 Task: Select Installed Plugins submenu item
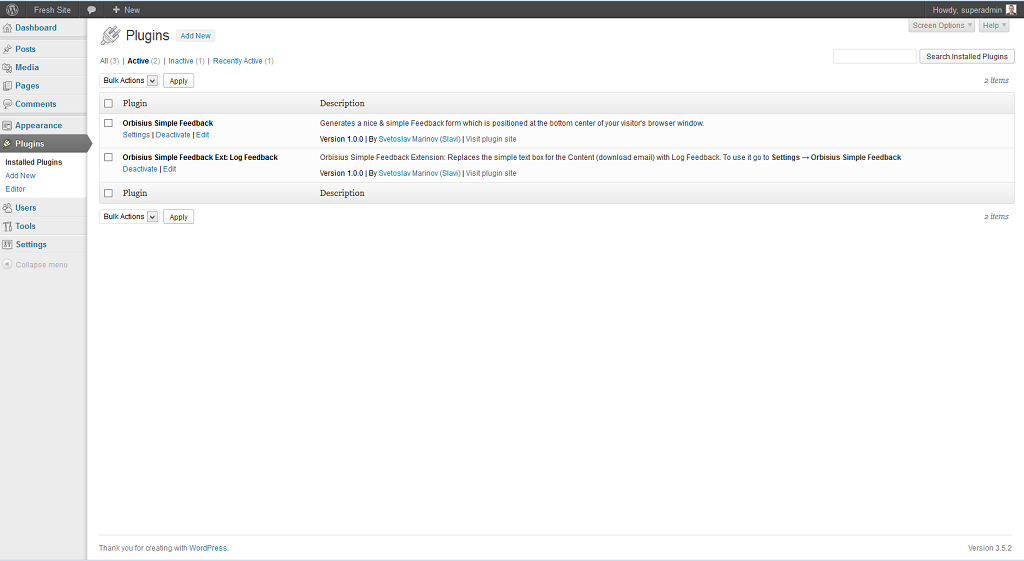point(34,162)
